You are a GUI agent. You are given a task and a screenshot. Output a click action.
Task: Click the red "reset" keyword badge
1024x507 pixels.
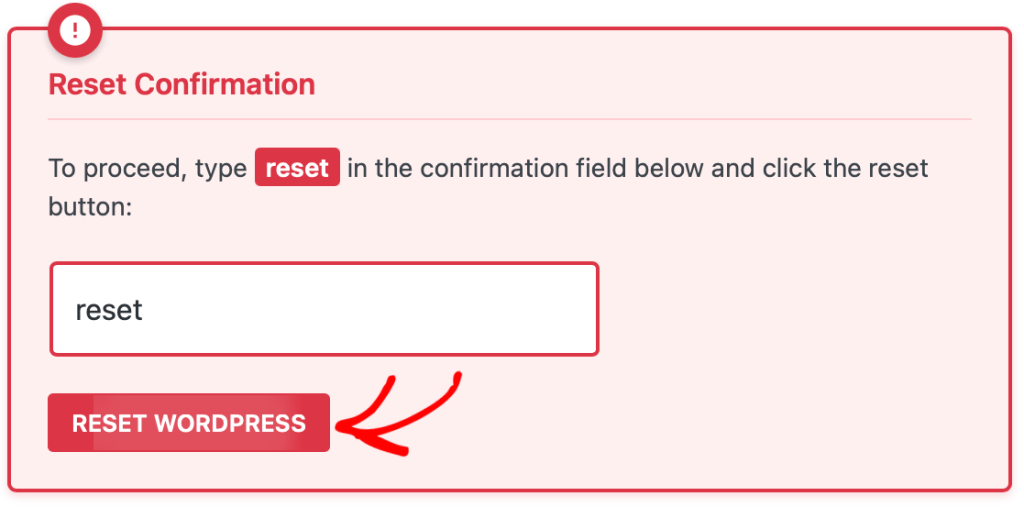(x=297, y=167)
